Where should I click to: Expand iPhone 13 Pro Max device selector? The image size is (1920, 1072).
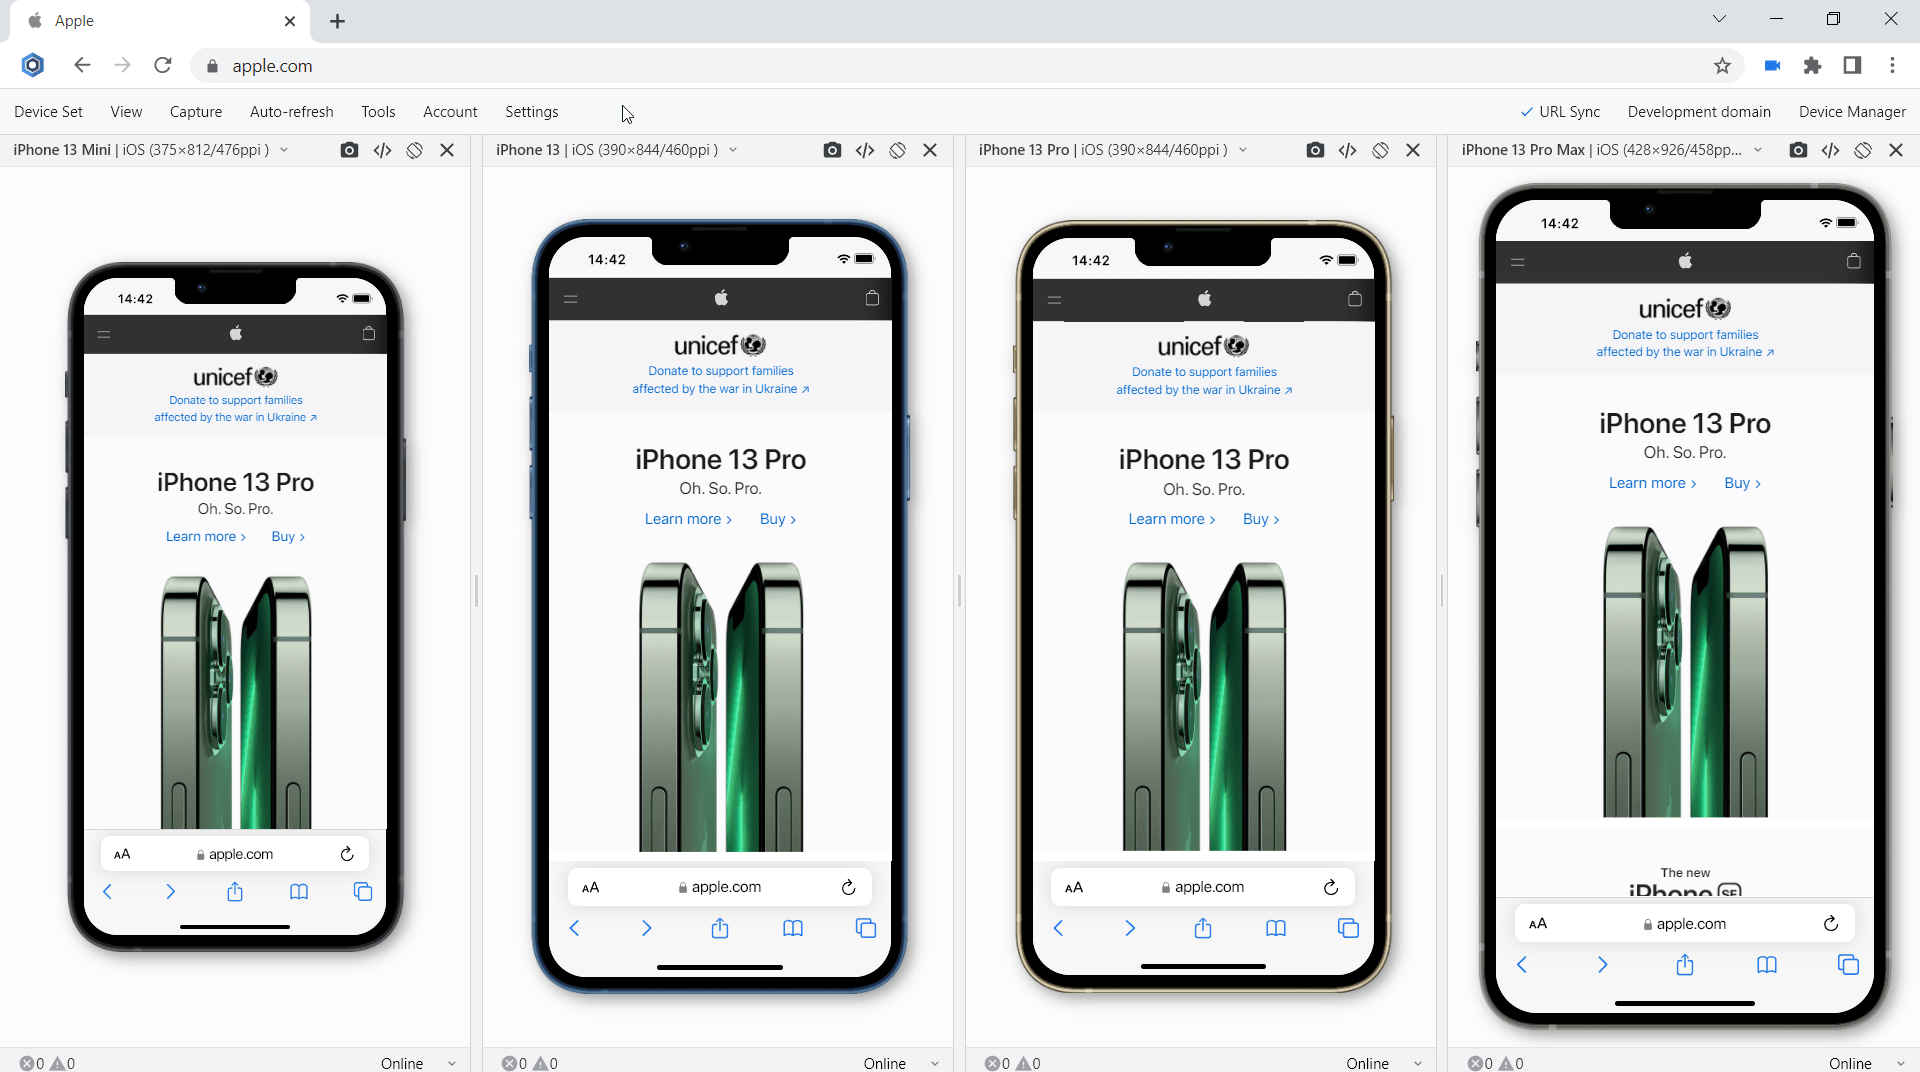point(1758,150)
